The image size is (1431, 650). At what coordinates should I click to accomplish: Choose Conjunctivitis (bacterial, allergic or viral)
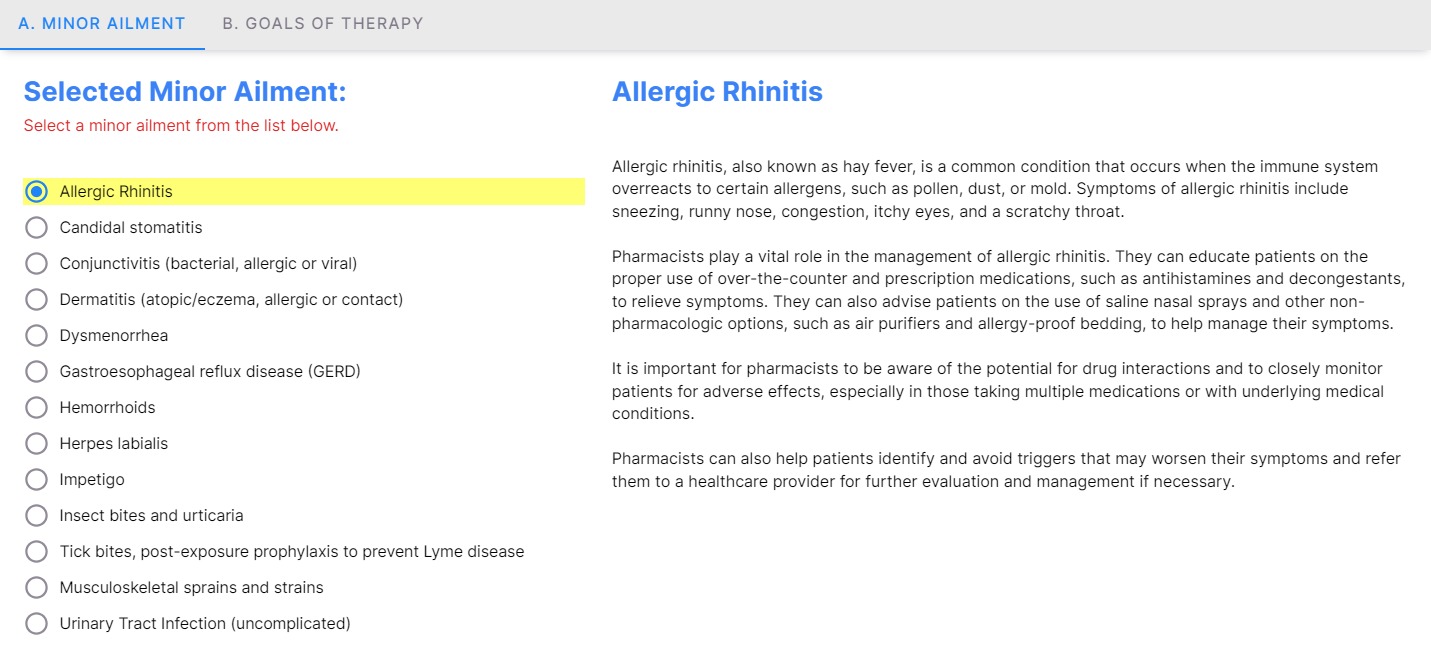coord(37,263)
